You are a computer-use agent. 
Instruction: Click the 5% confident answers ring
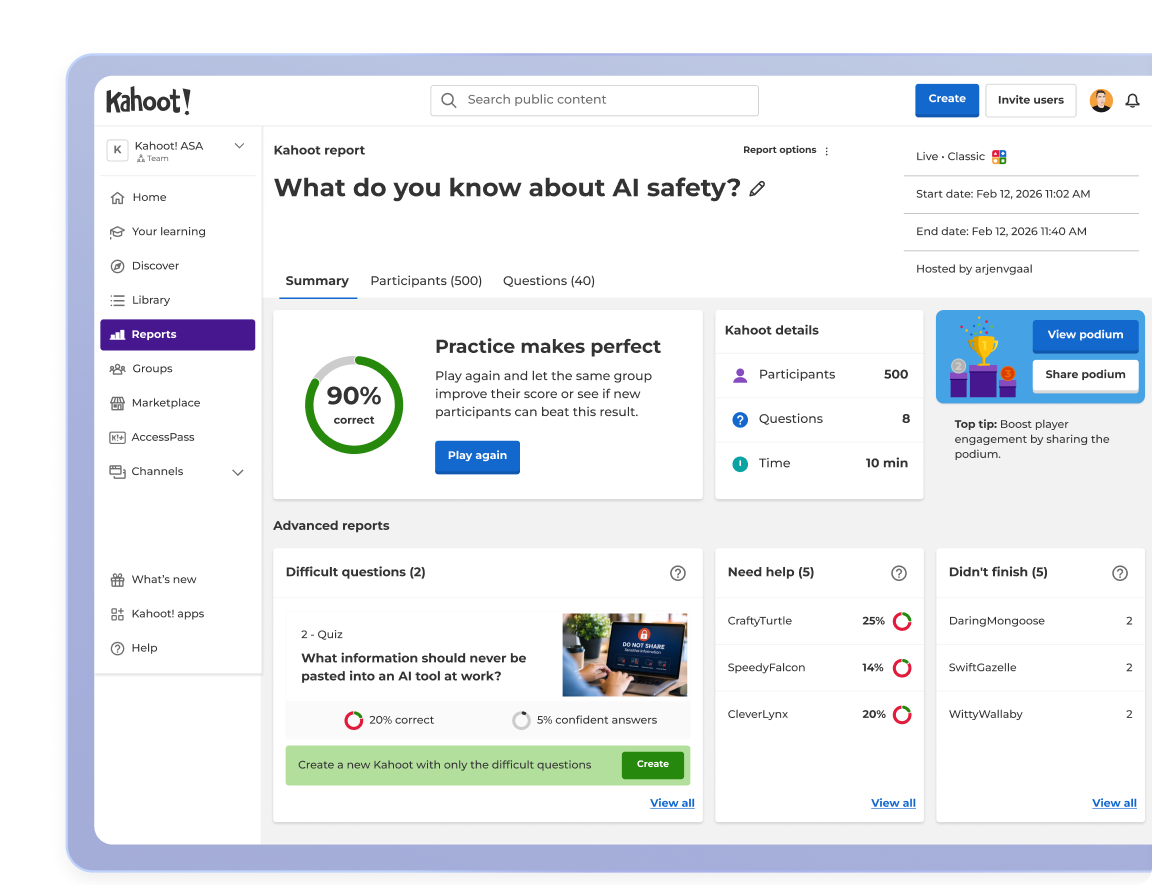point(521,720)
